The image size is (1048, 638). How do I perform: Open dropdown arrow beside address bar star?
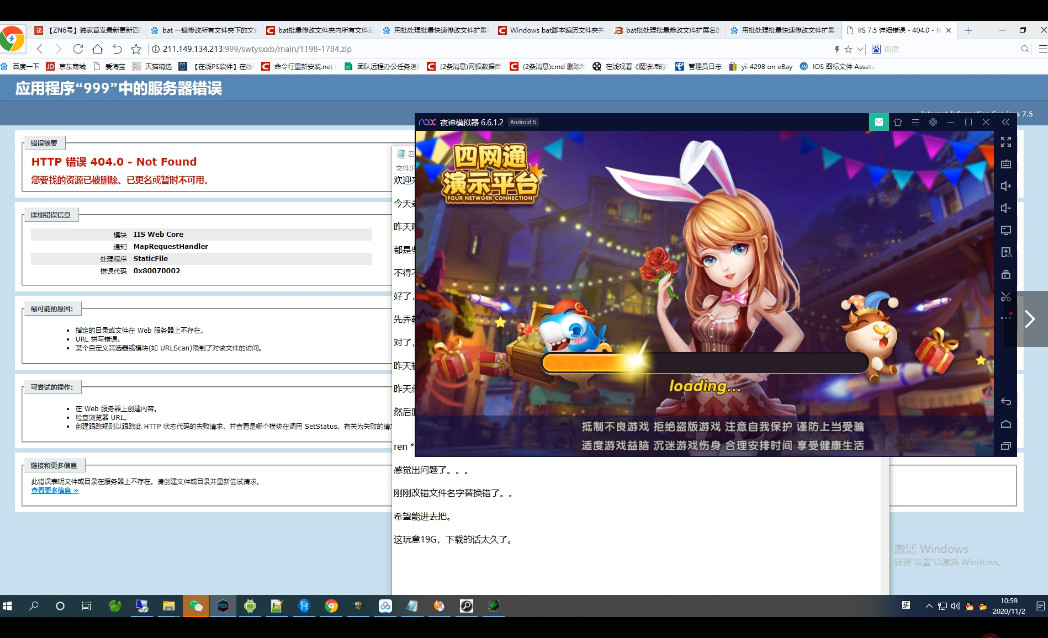860,49
